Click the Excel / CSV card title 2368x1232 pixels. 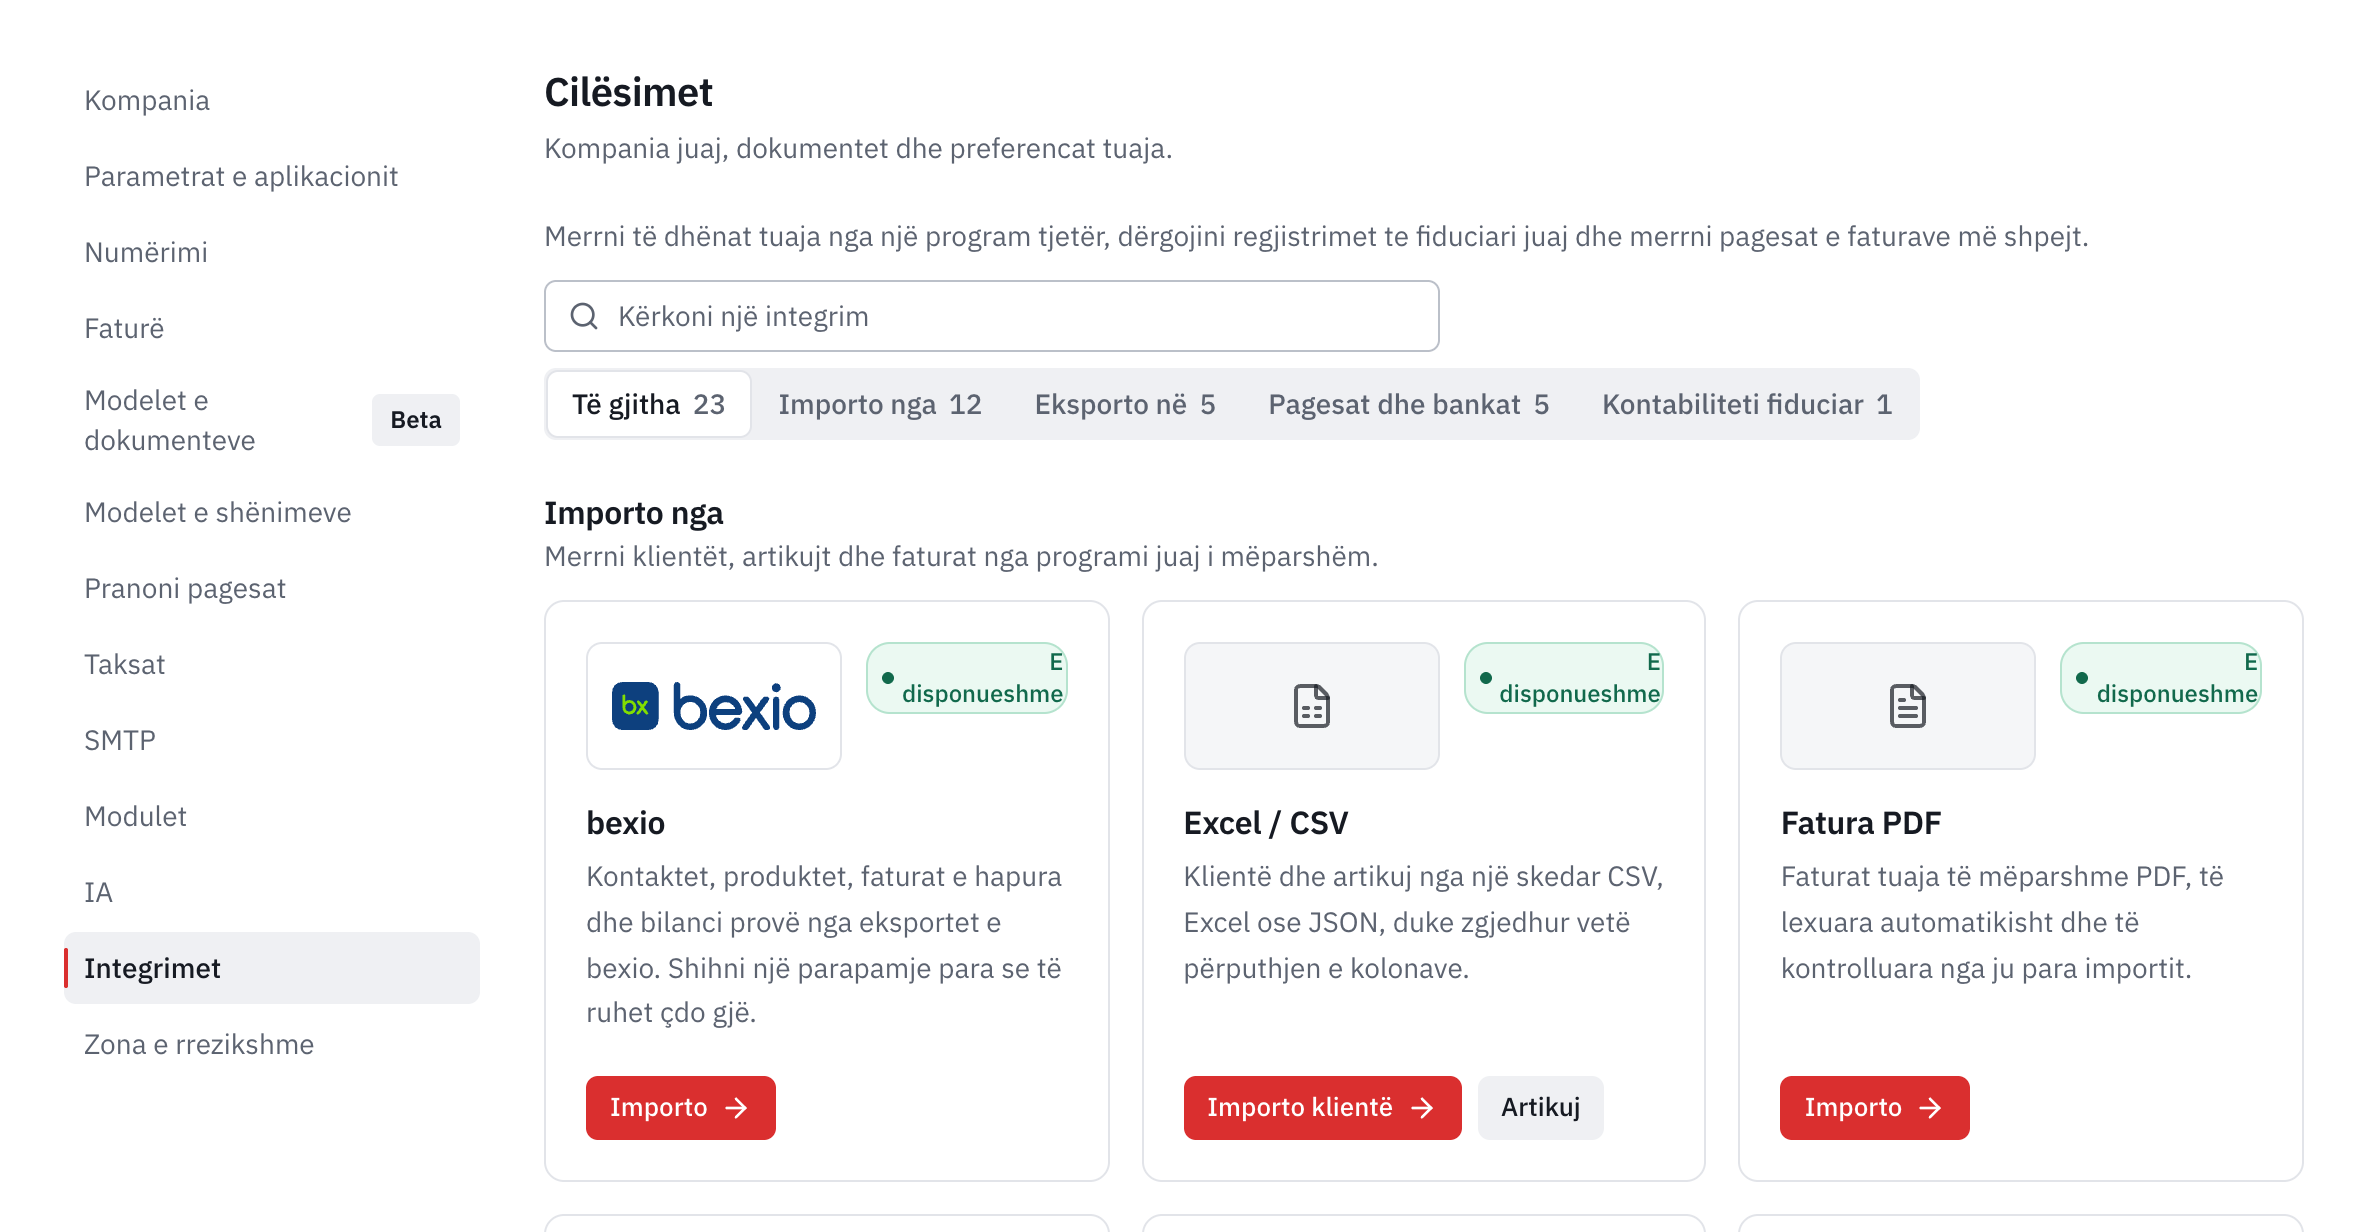[x=1266, y=823]
